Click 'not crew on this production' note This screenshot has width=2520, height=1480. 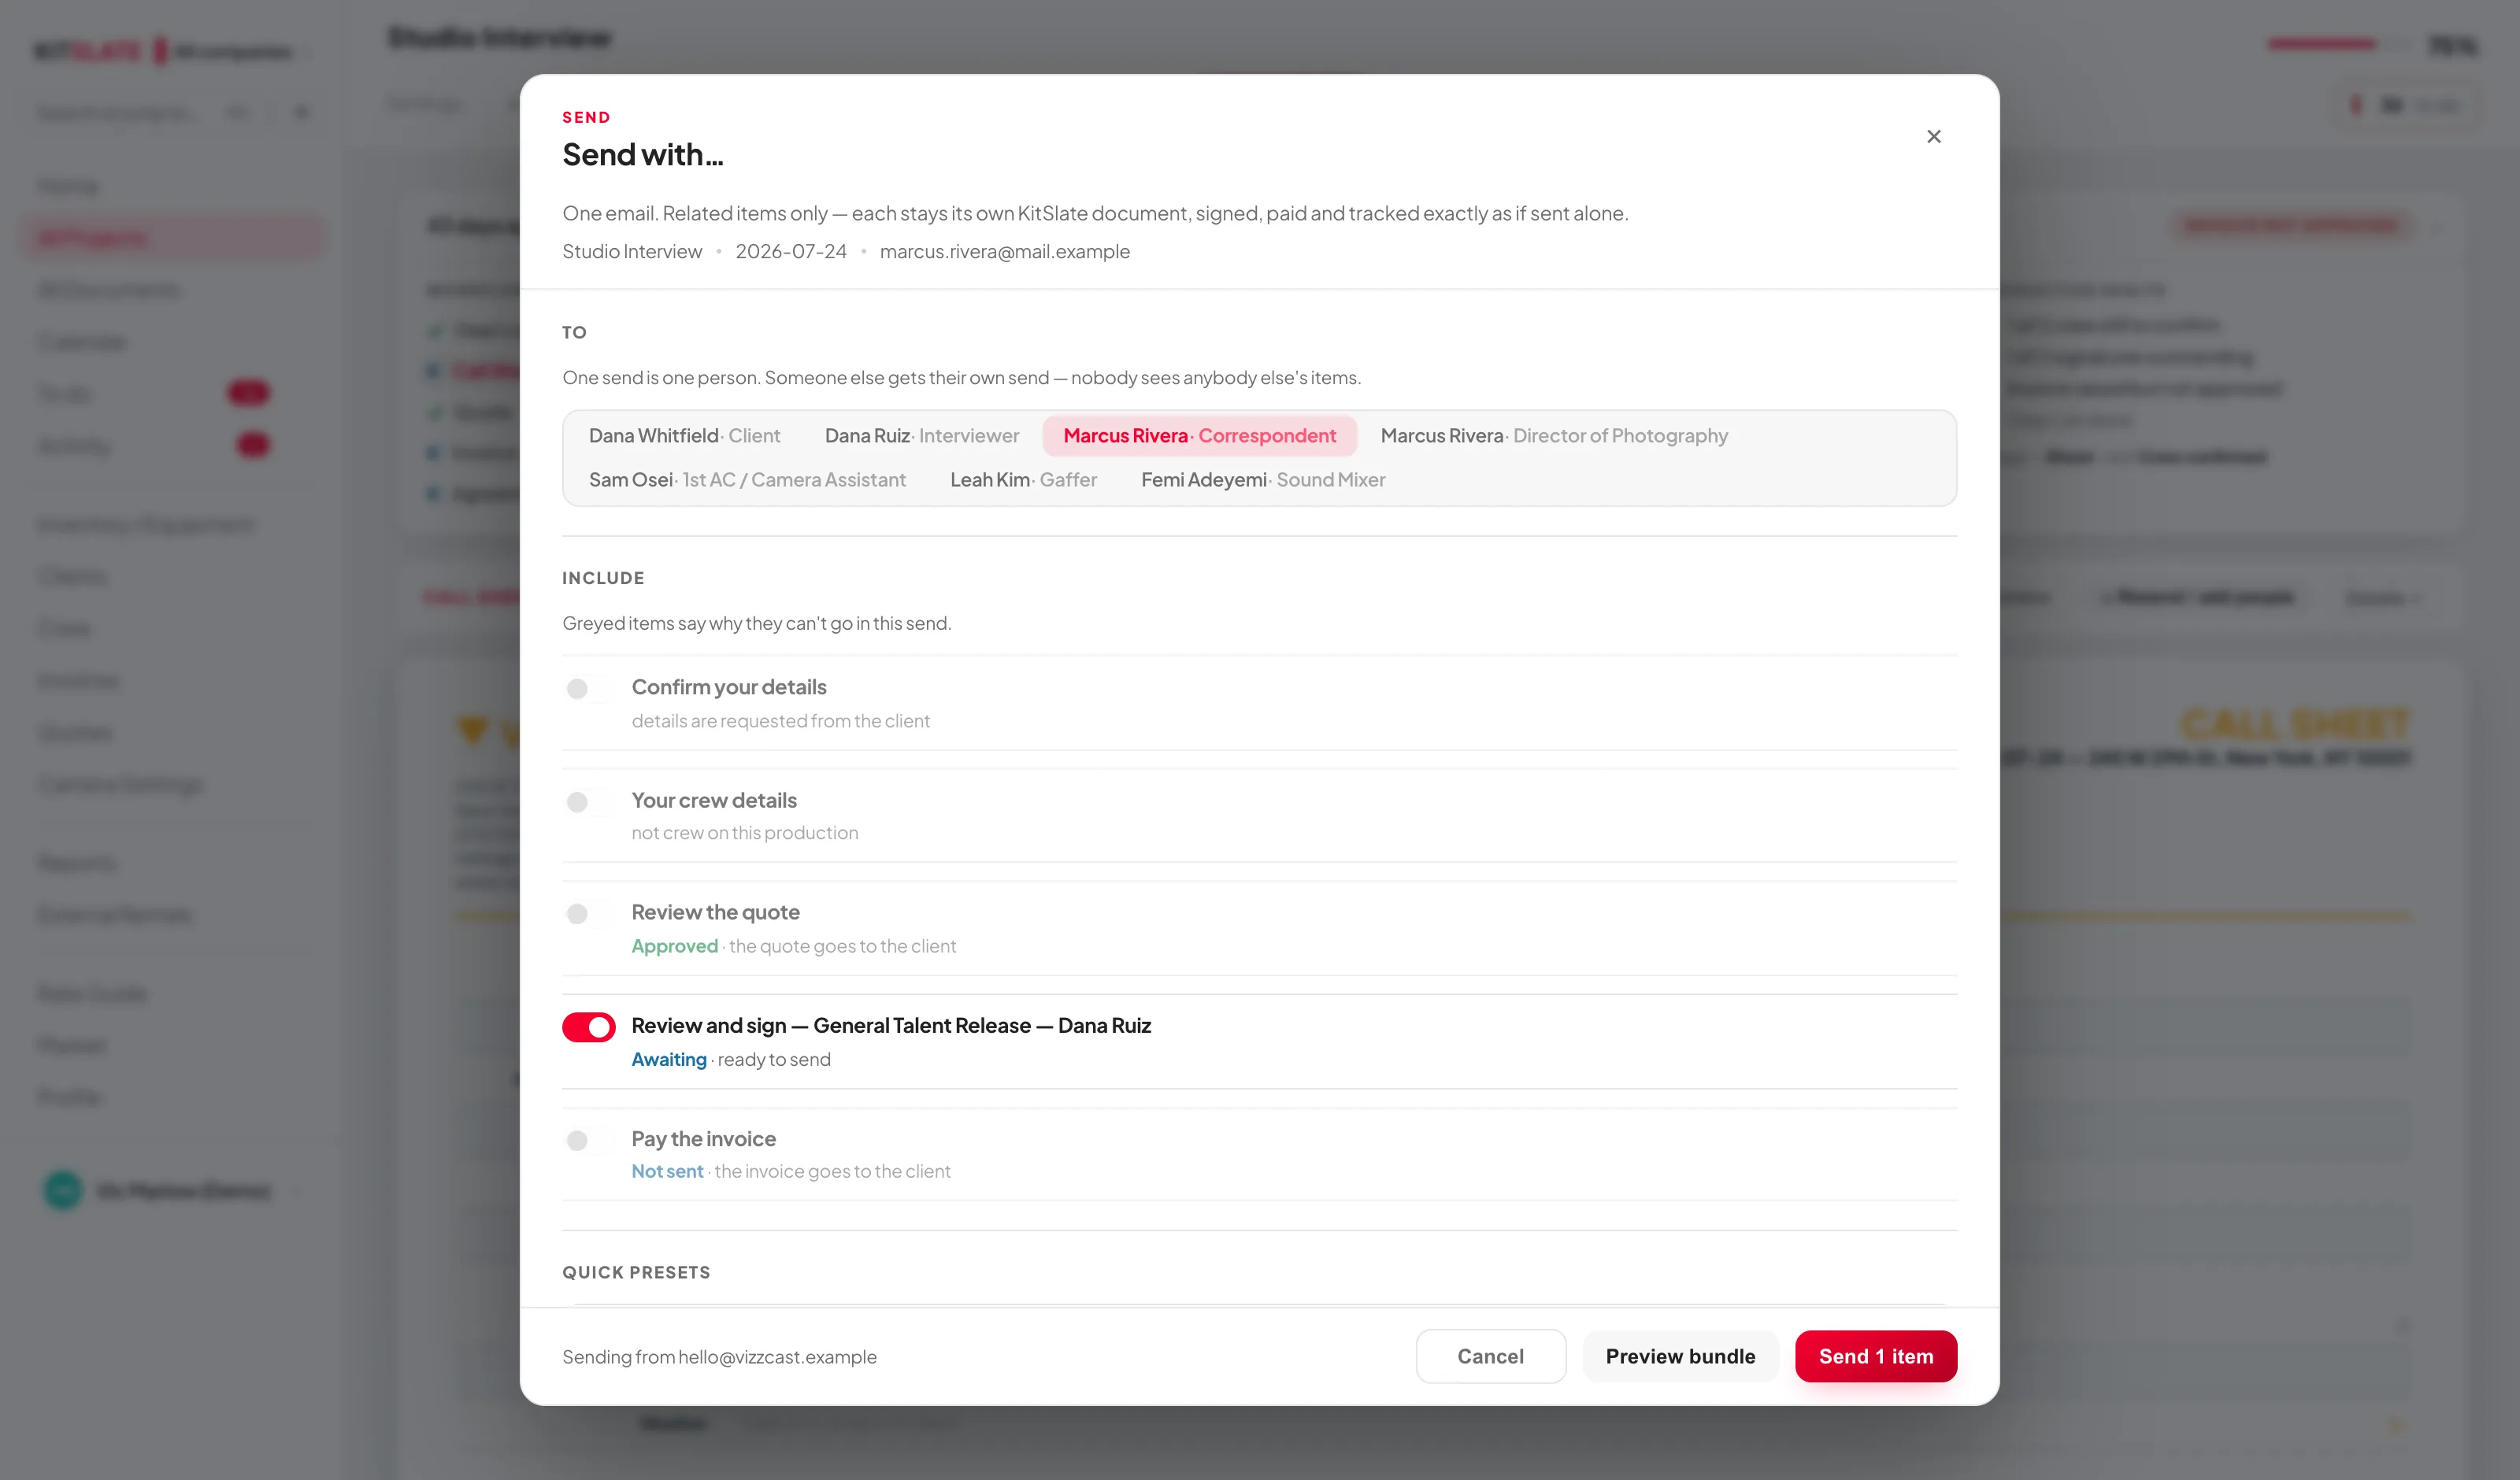click(744, 833)
